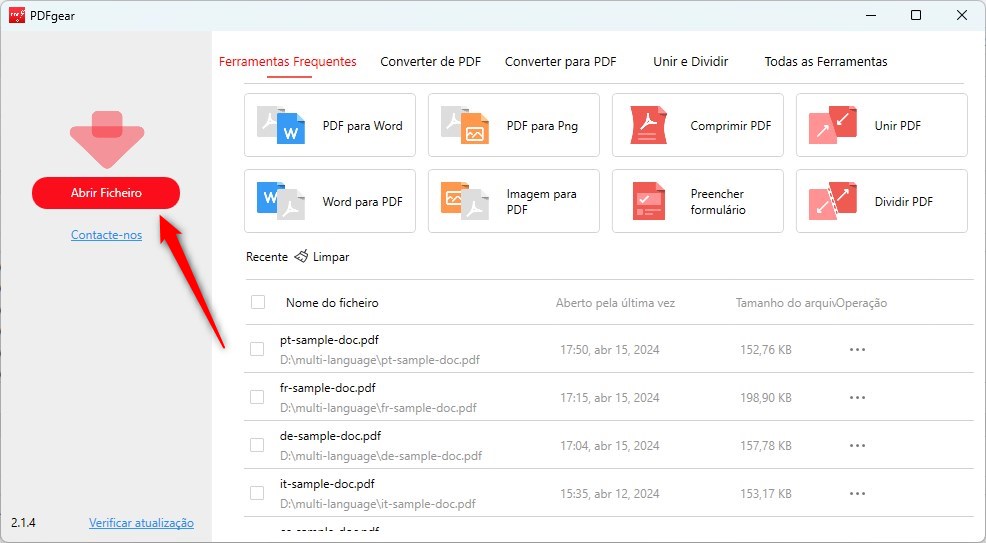Open more options for pt-sample-doc.pdf
The height and width of the screenshot is (543, 986).
[x=857, y=349]
